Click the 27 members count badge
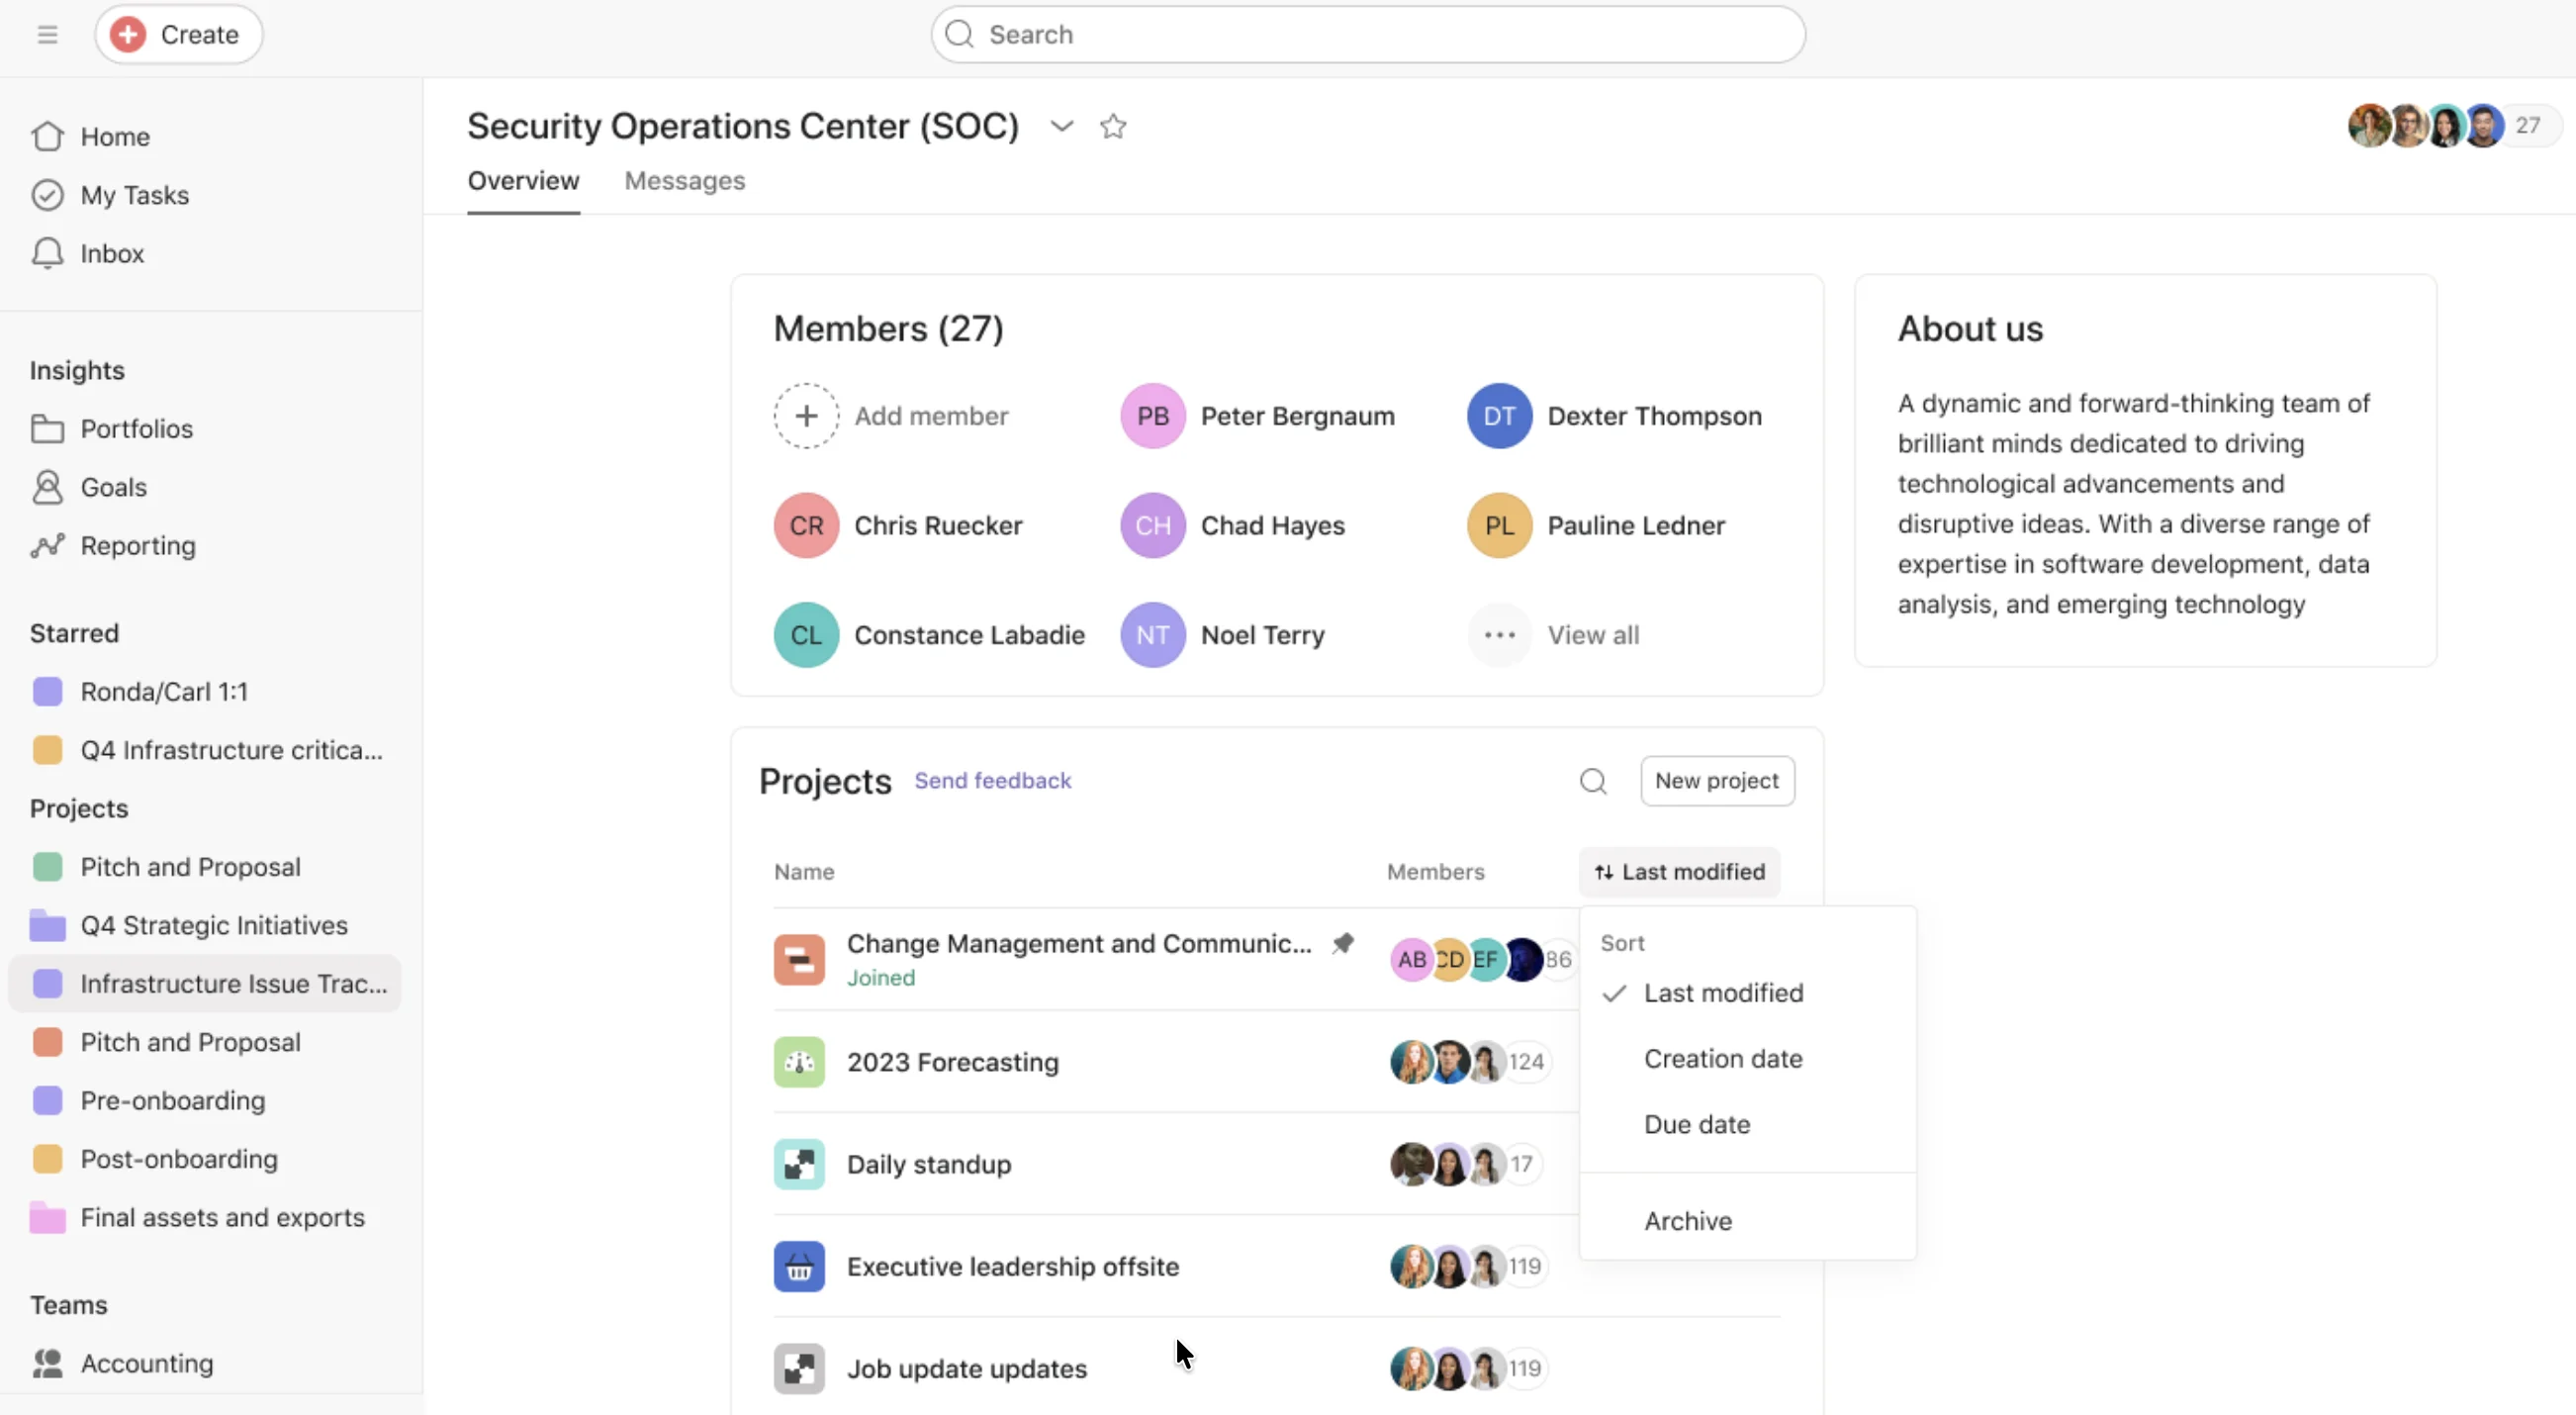Screen dimensions: 2576x1415 (2528, 126)
